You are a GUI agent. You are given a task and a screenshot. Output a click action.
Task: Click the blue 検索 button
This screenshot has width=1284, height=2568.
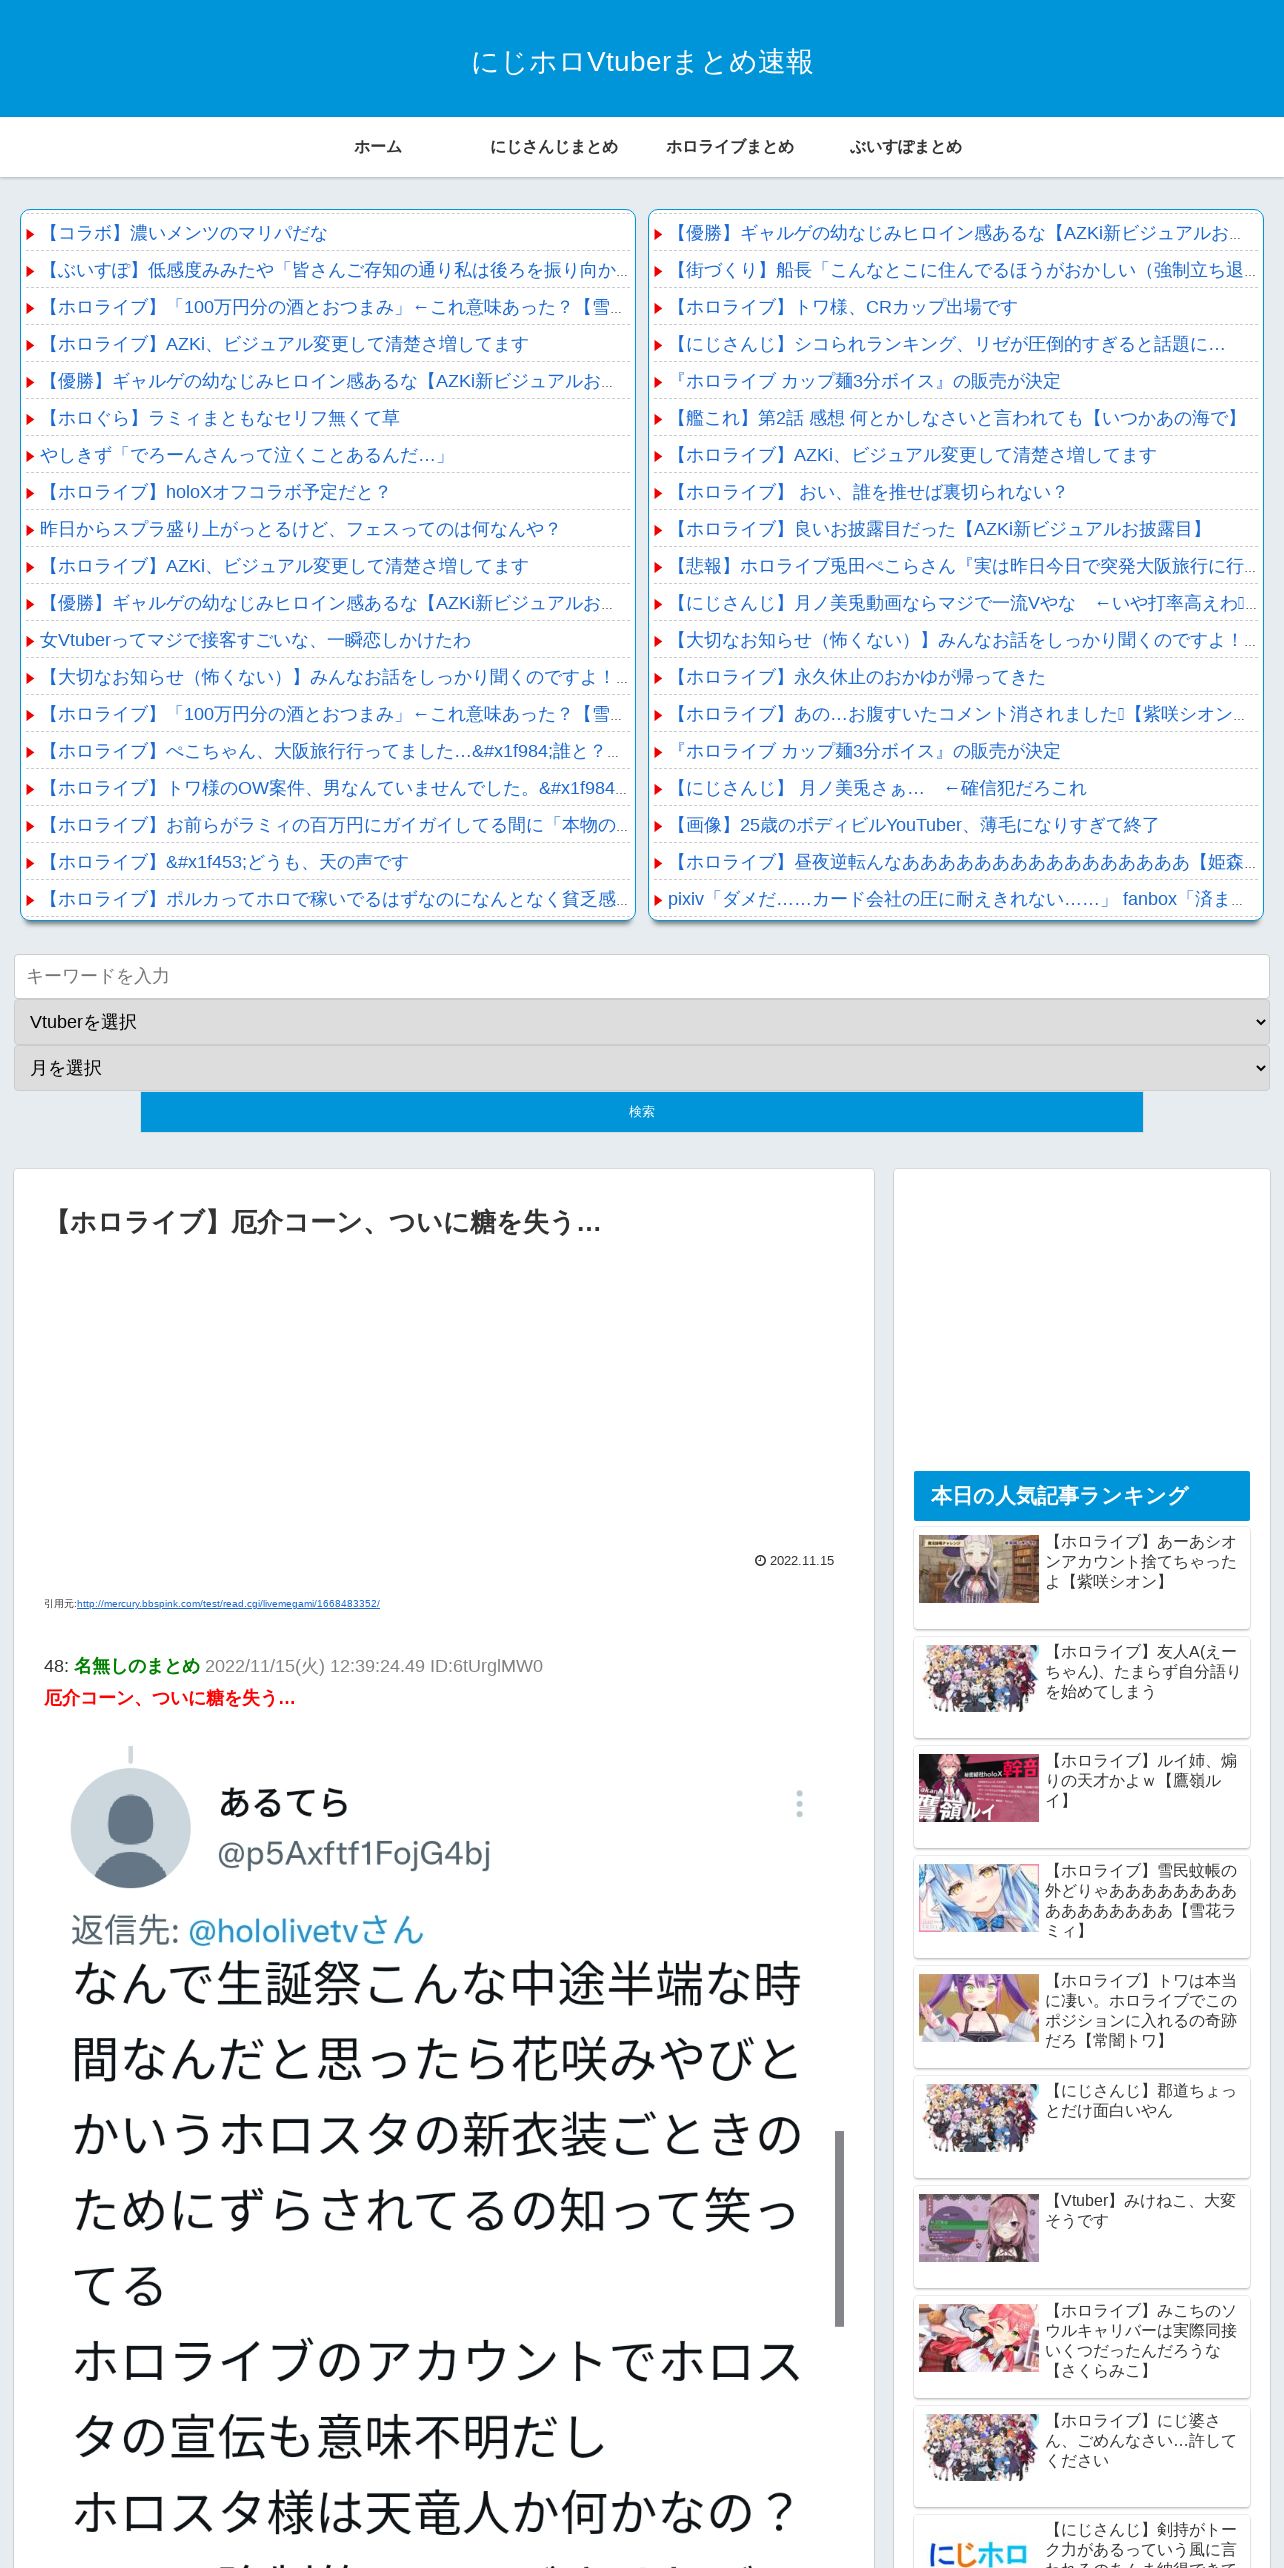point(642,1112)
